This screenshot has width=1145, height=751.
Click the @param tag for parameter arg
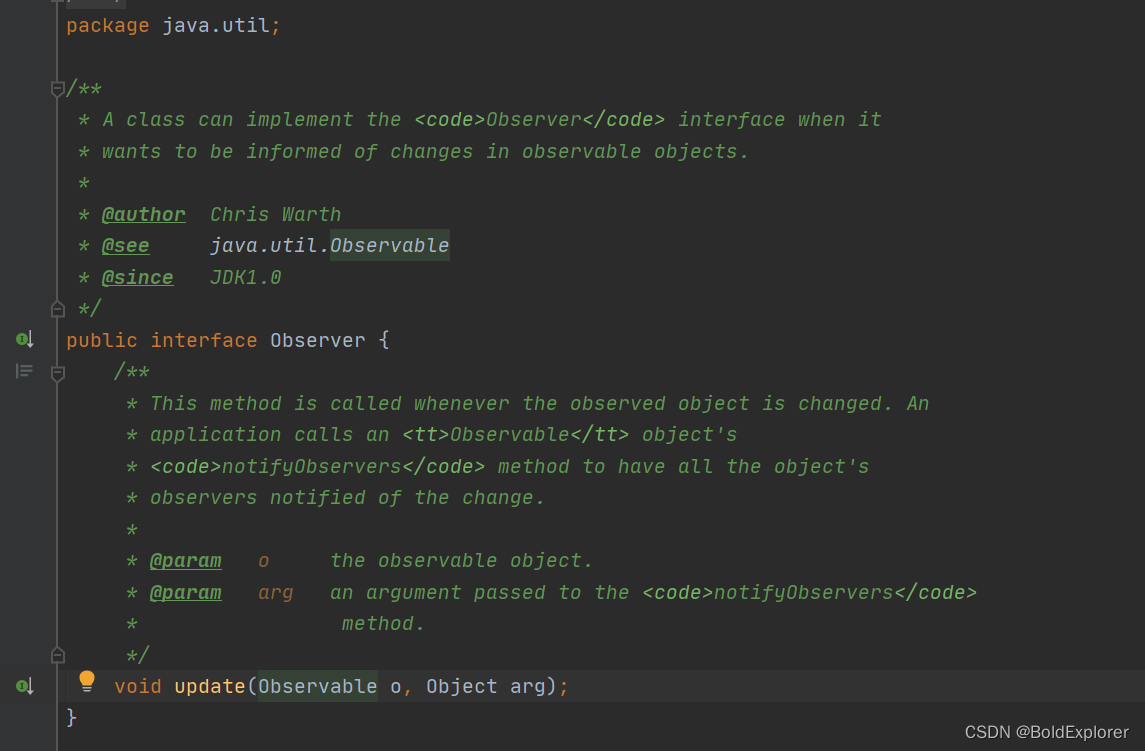point(186,592)
